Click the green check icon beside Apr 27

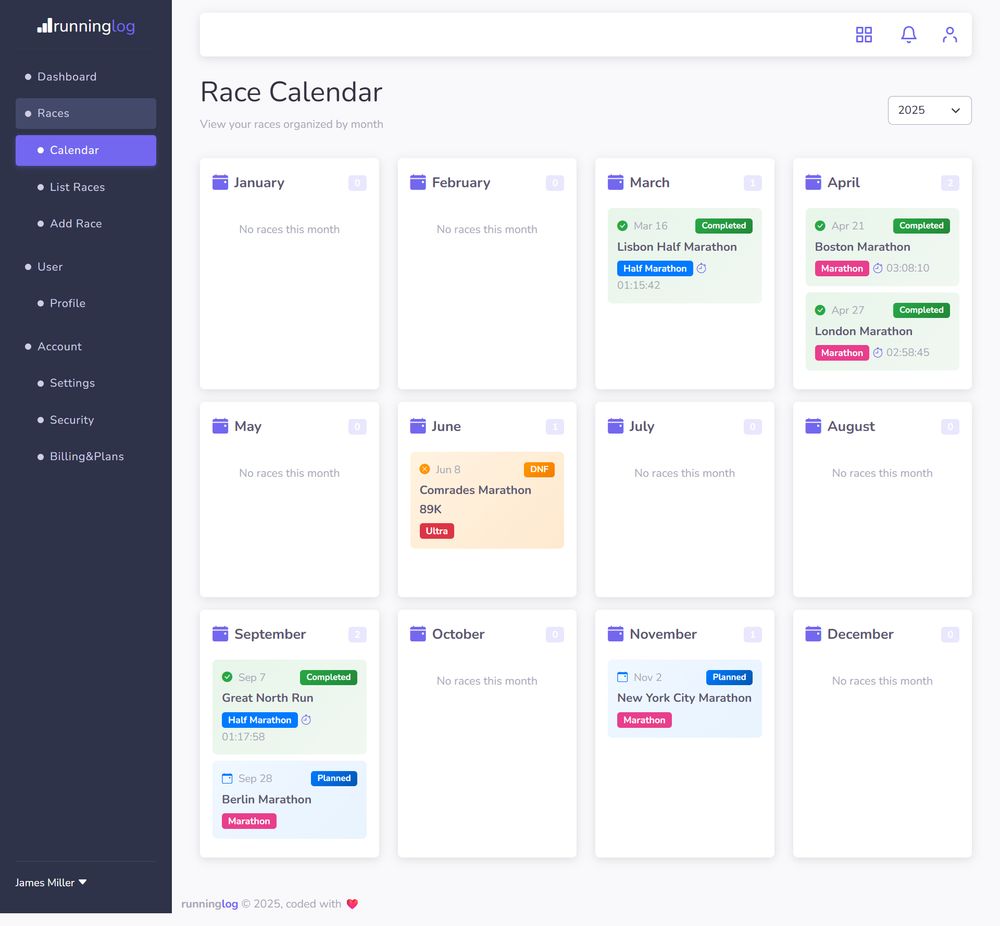(820, 310)
